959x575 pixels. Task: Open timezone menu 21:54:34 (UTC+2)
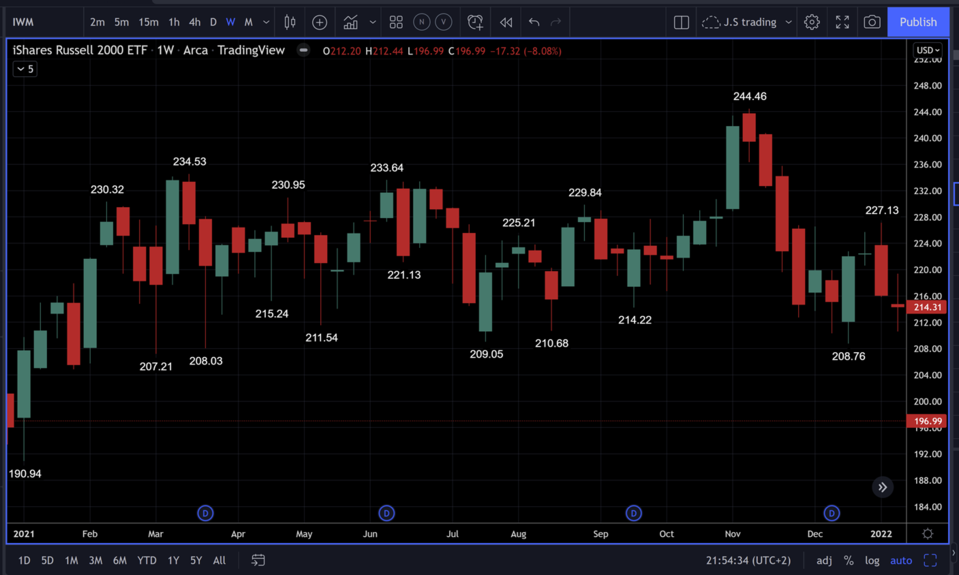coord(748,560)
